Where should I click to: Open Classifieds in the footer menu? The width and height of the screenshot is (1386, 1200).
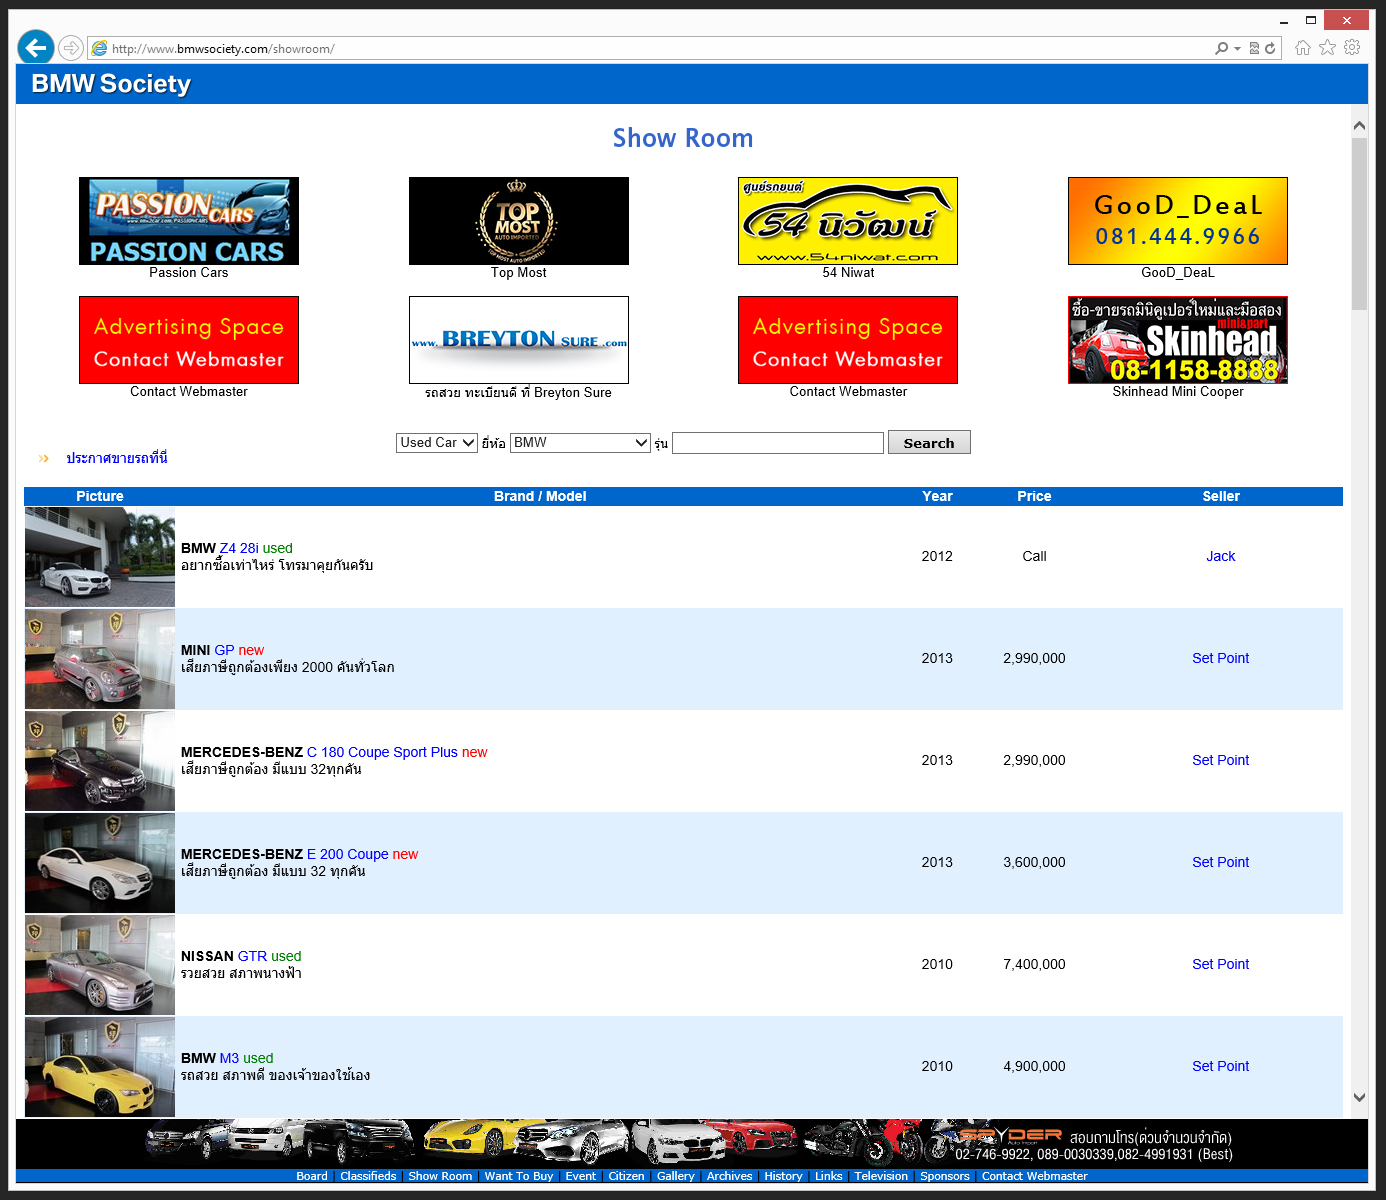[368, 1176]
